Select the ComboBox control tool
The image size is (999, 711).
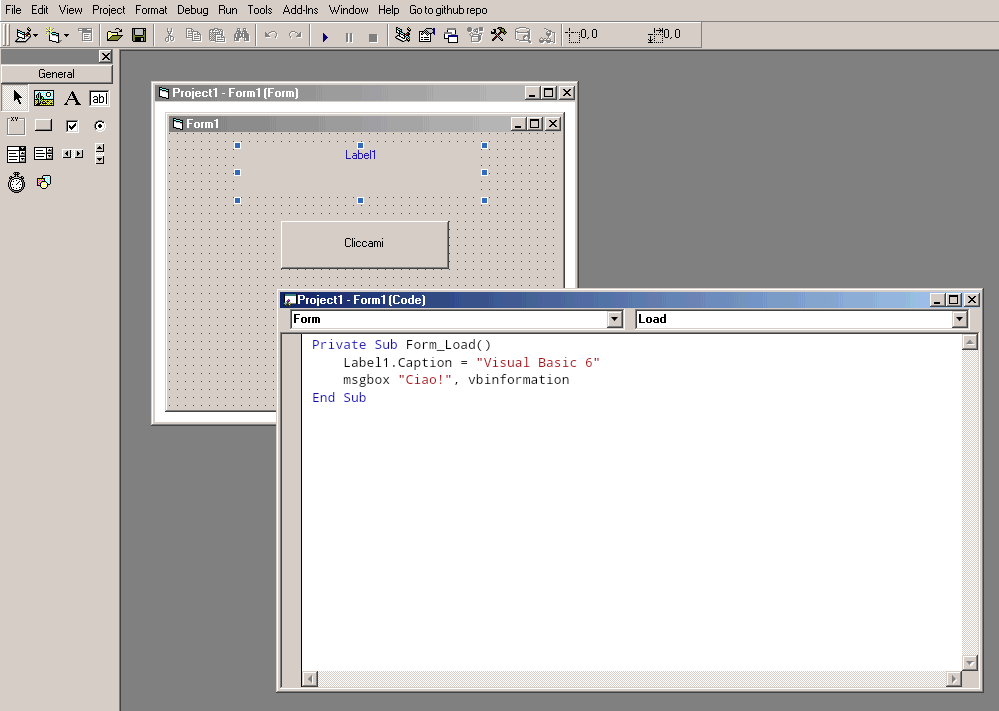(17, 154)
